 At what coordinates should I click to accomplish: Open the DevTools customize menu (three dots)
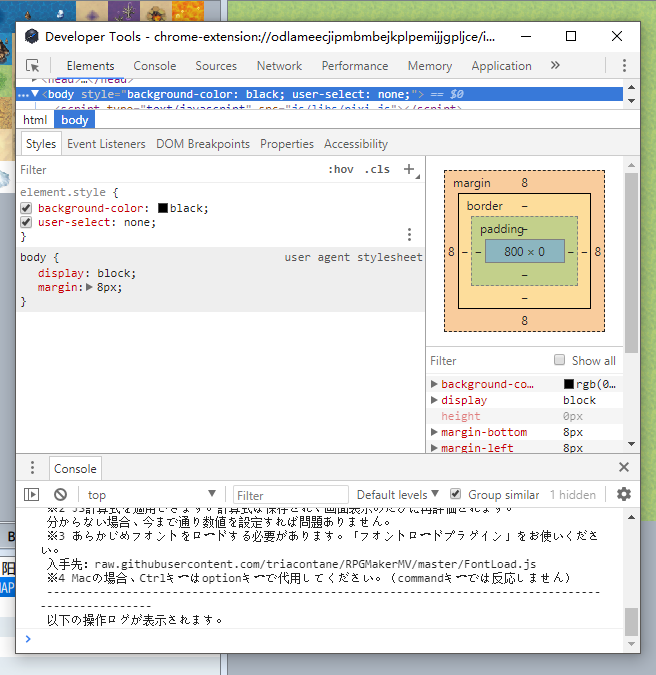pyautogui.click(x=624, y=65)
